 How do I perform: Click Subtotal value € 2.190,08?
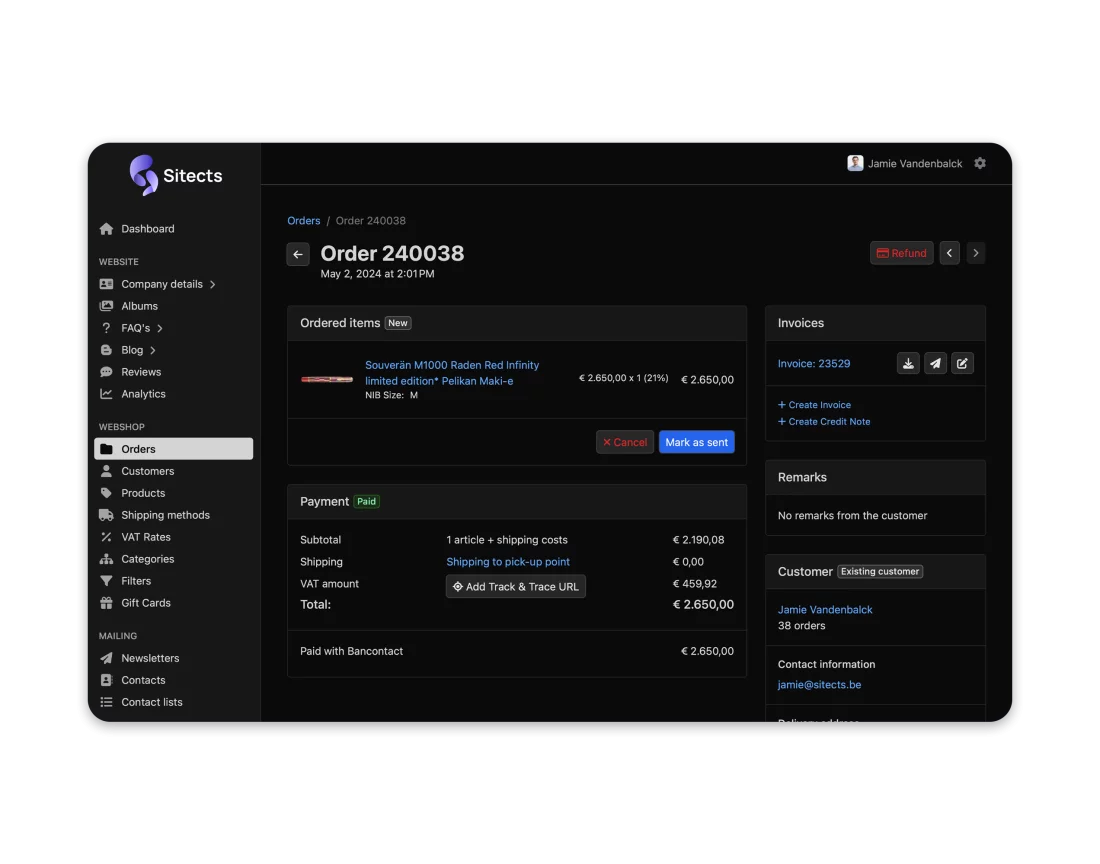(698, 540)
